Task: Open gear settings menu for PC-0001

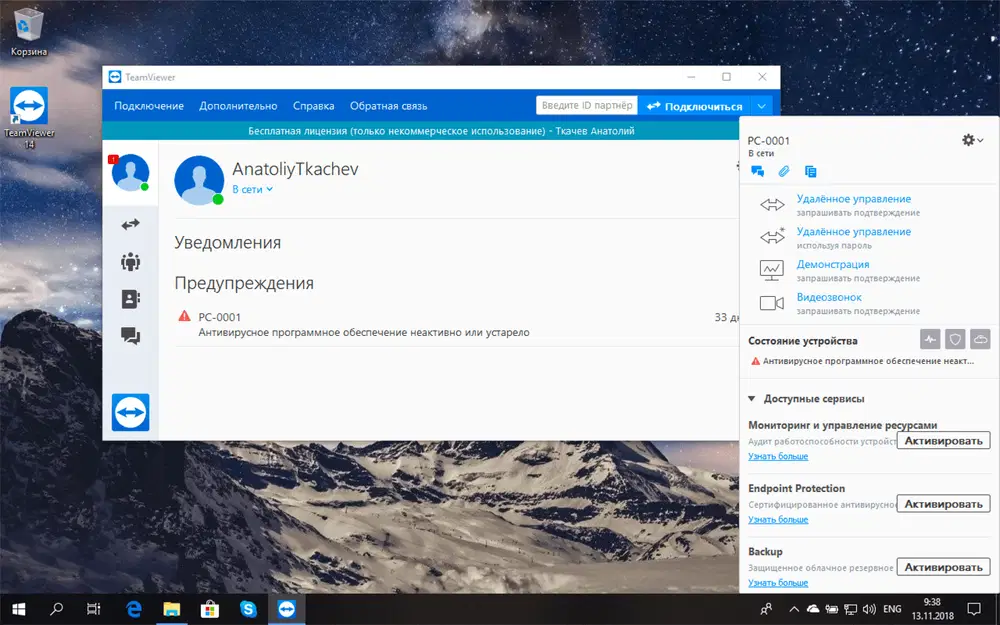Action: pos(973,140)
